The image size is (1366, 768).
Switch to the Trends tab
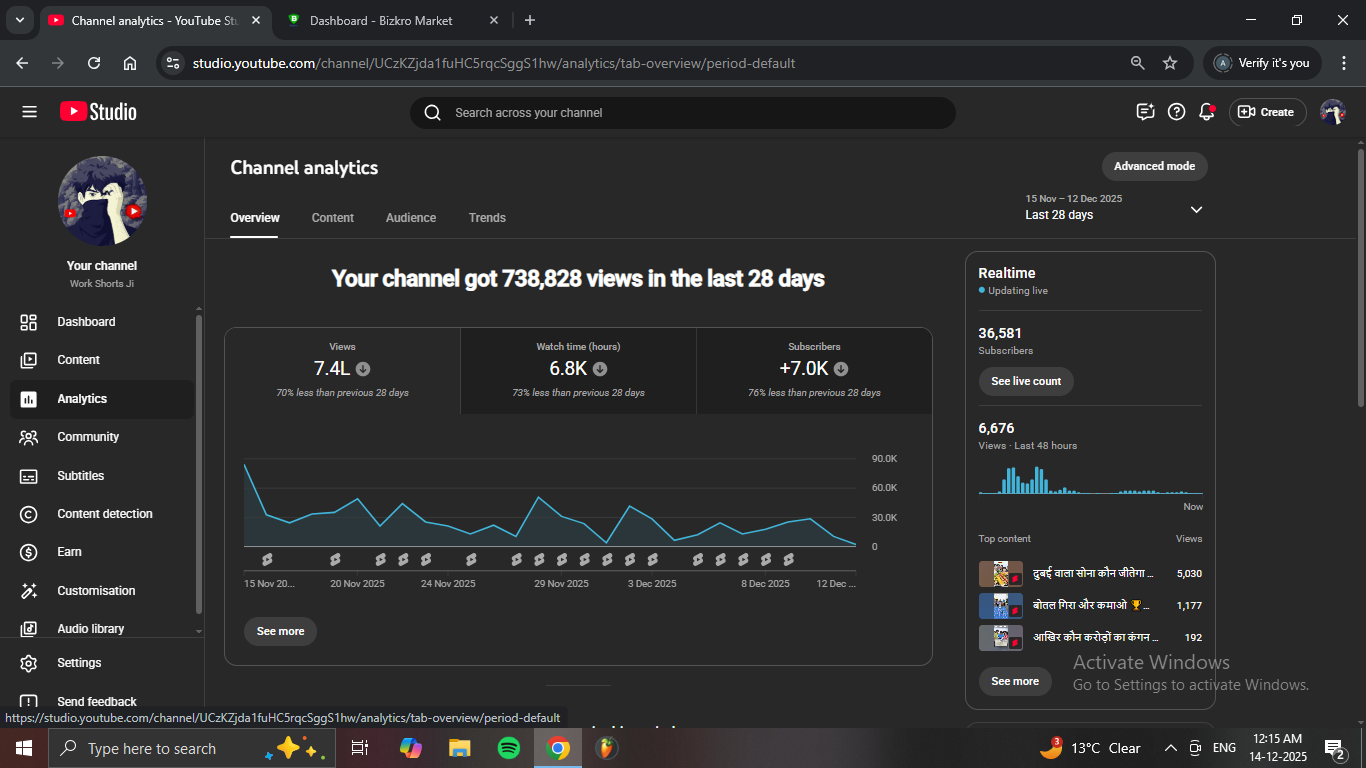coord(487,218)
